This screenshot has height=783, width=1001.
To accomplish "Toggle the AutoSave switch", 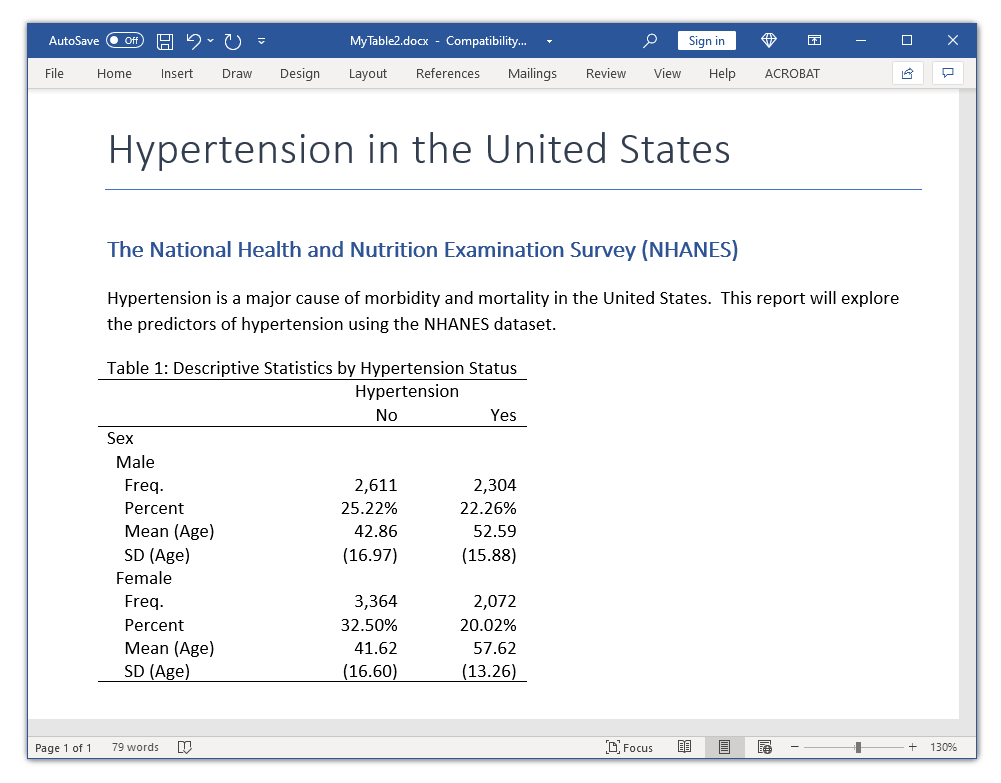I will [x=125, y=41].
